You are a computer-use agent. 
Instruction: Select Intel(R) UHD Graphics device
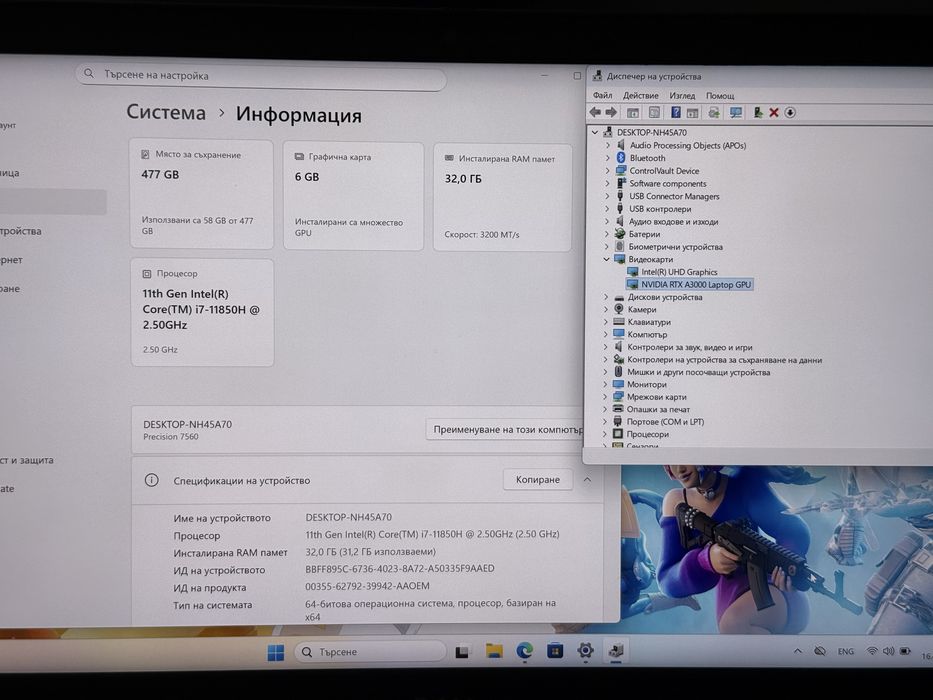tap(679, 272)
